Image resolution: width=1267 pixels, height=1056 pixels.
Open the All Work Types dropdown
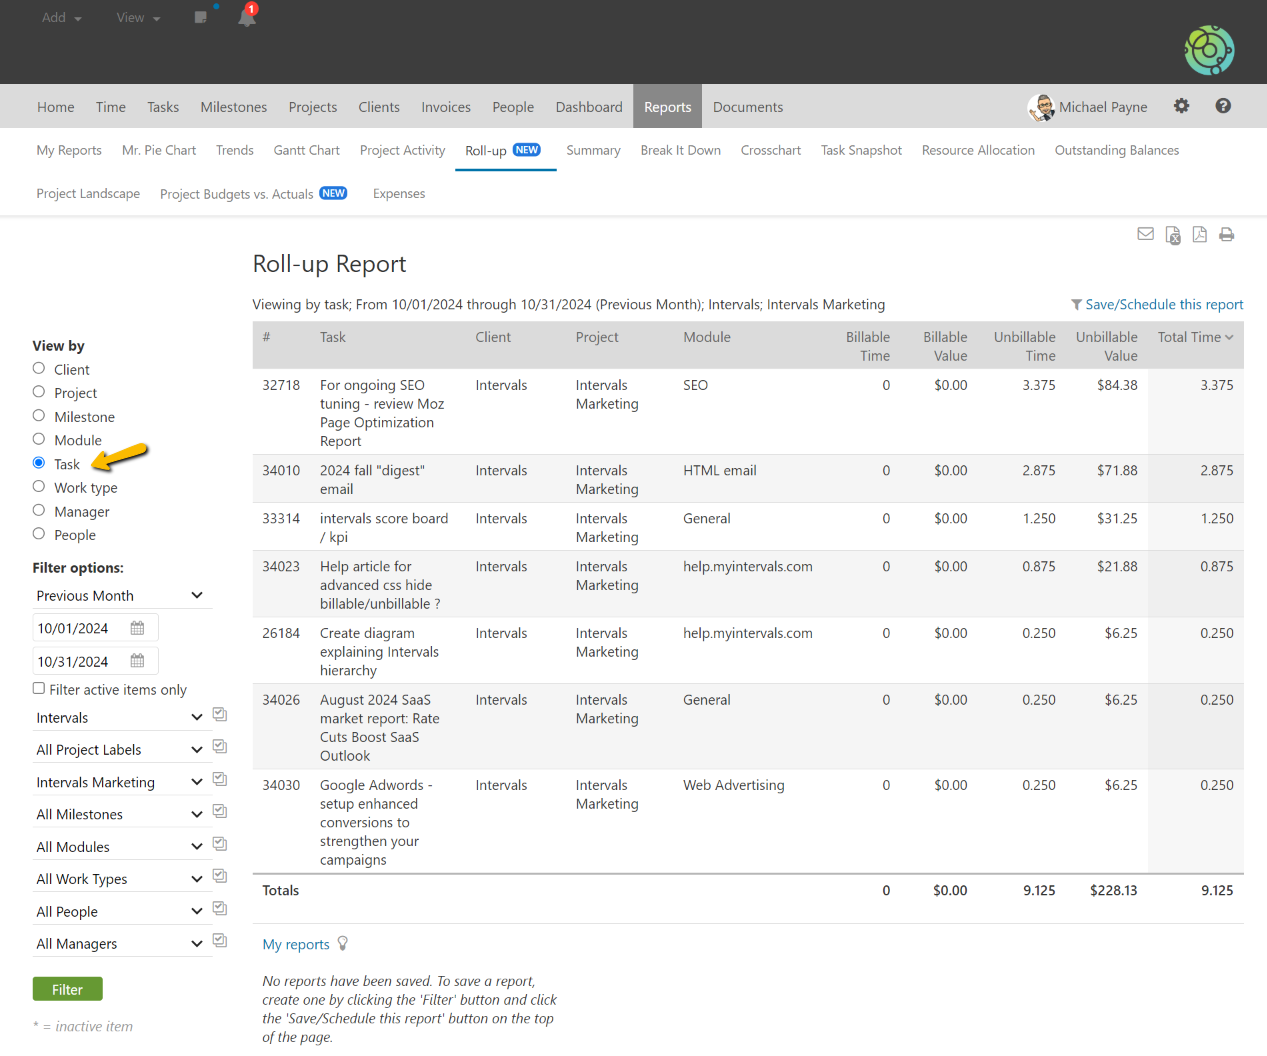click(x=120, y=879)
